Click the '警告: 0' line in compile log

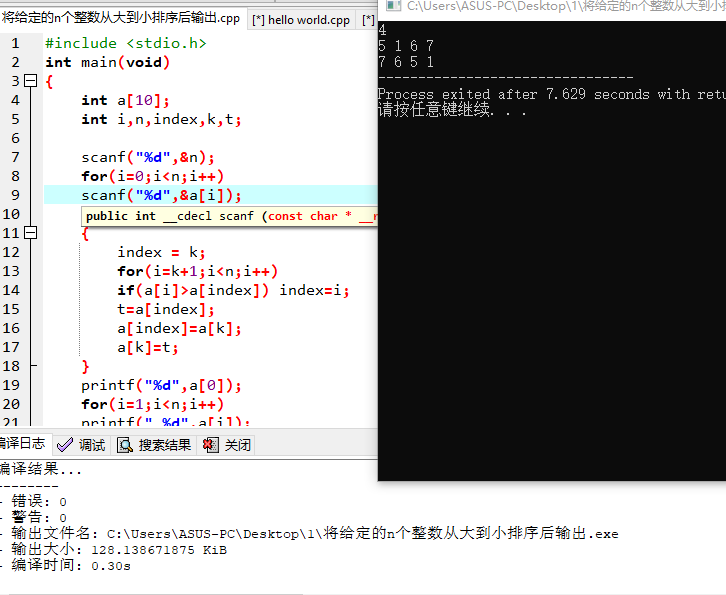39,517
